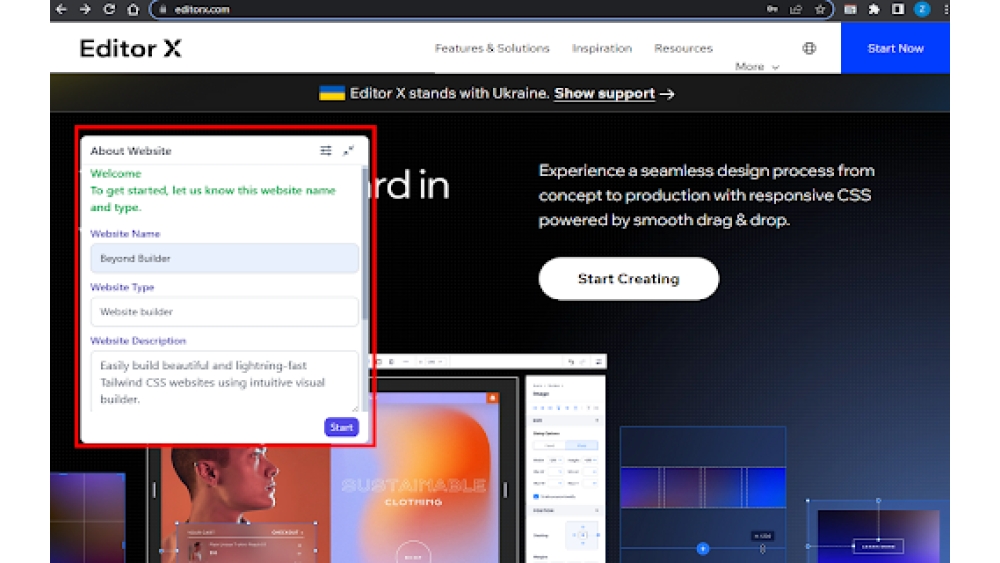This screenshot has height=563, width=1000.
Task: Click the Start button in the About Website panel
Action: pos(341,427)
